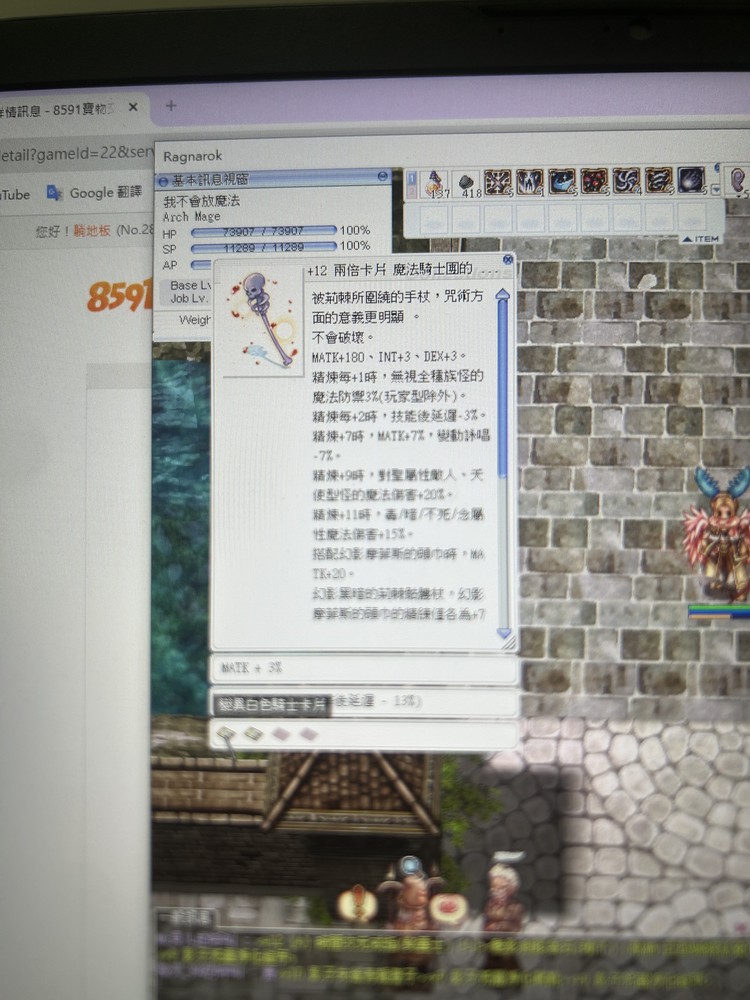Collapse the ITEM hotbar toggle
Image resolution: width=750 pixels, height=1000 pixels.
click(700, 239)
